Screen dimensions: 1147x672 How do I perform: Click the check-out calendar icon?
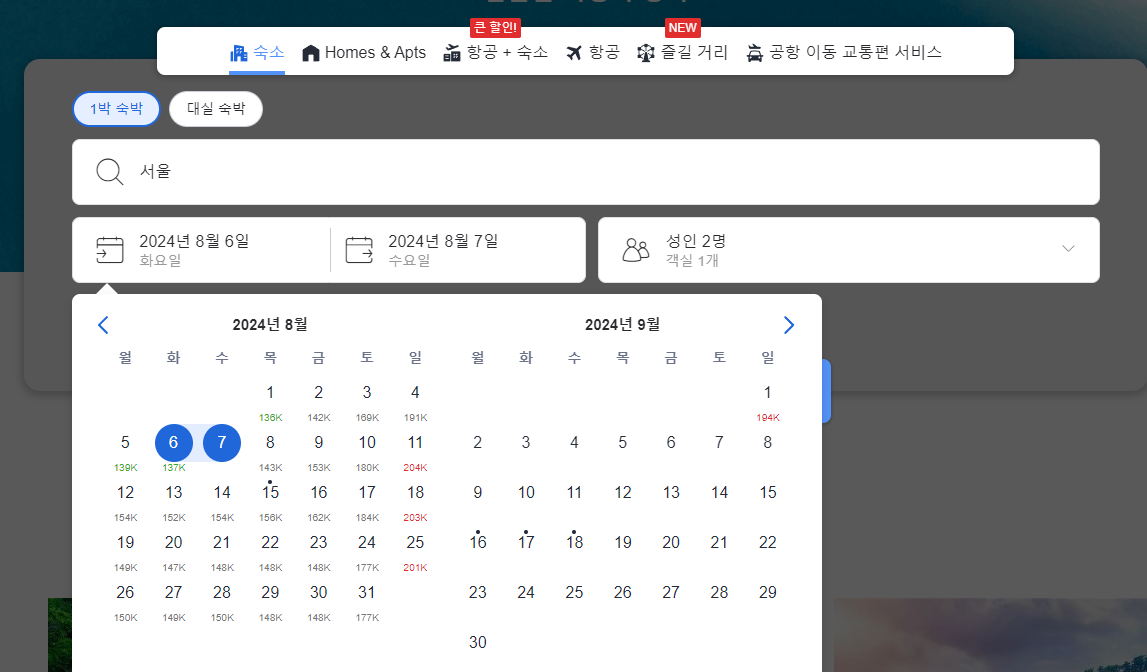pos(359,250)
